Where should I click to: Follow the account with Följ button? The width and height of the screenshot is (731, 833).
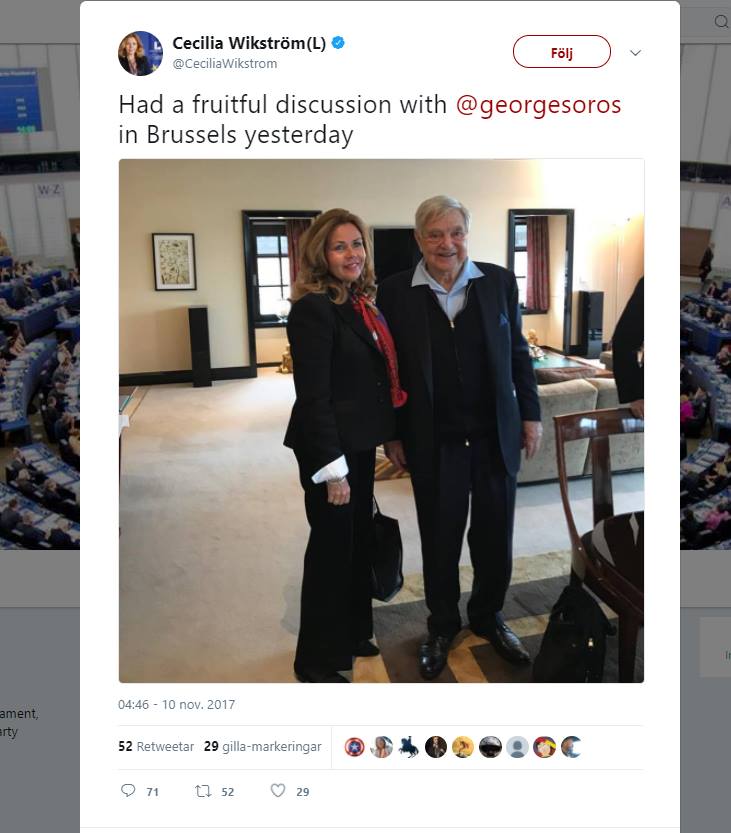(x=562, y=52)
